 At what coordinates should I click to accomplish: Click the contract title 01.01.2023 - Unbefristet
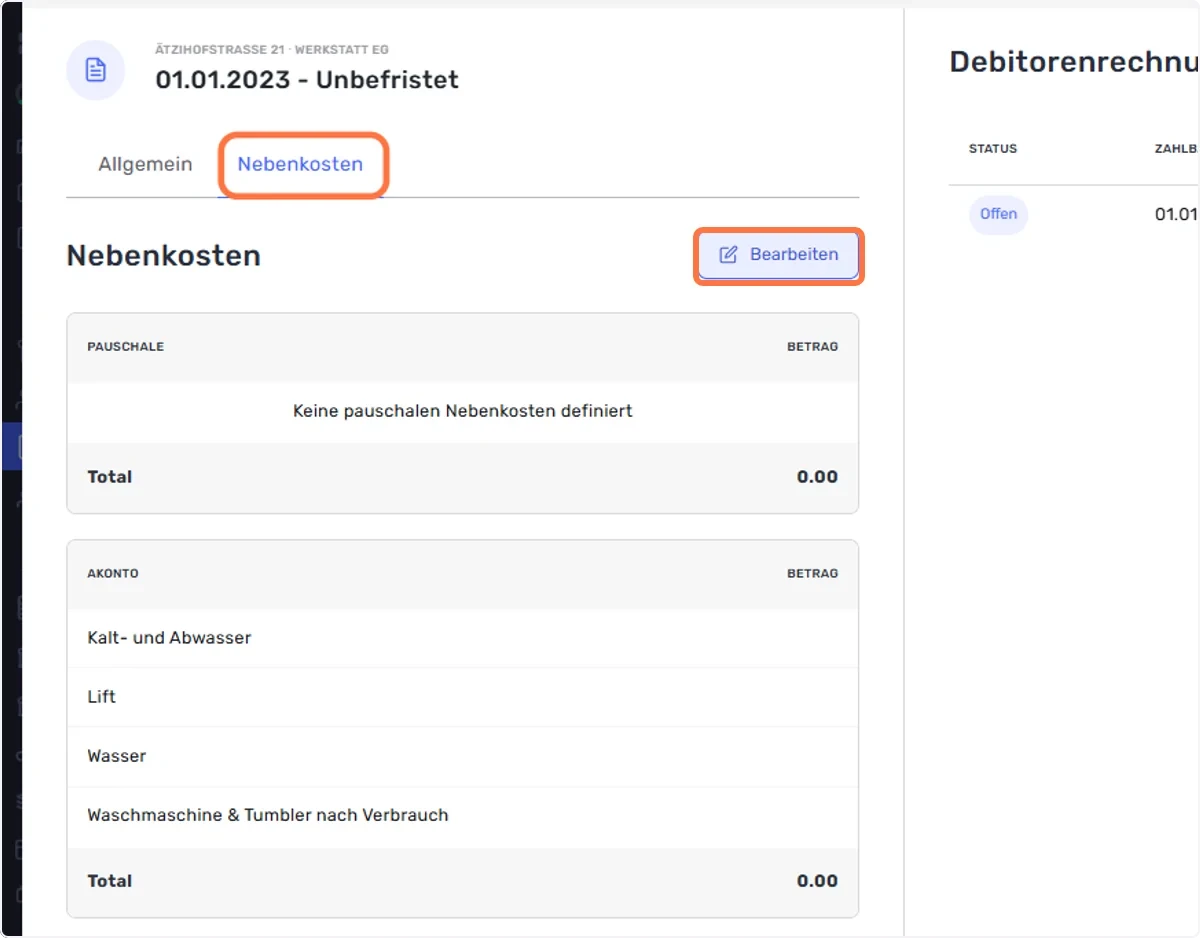307,80
